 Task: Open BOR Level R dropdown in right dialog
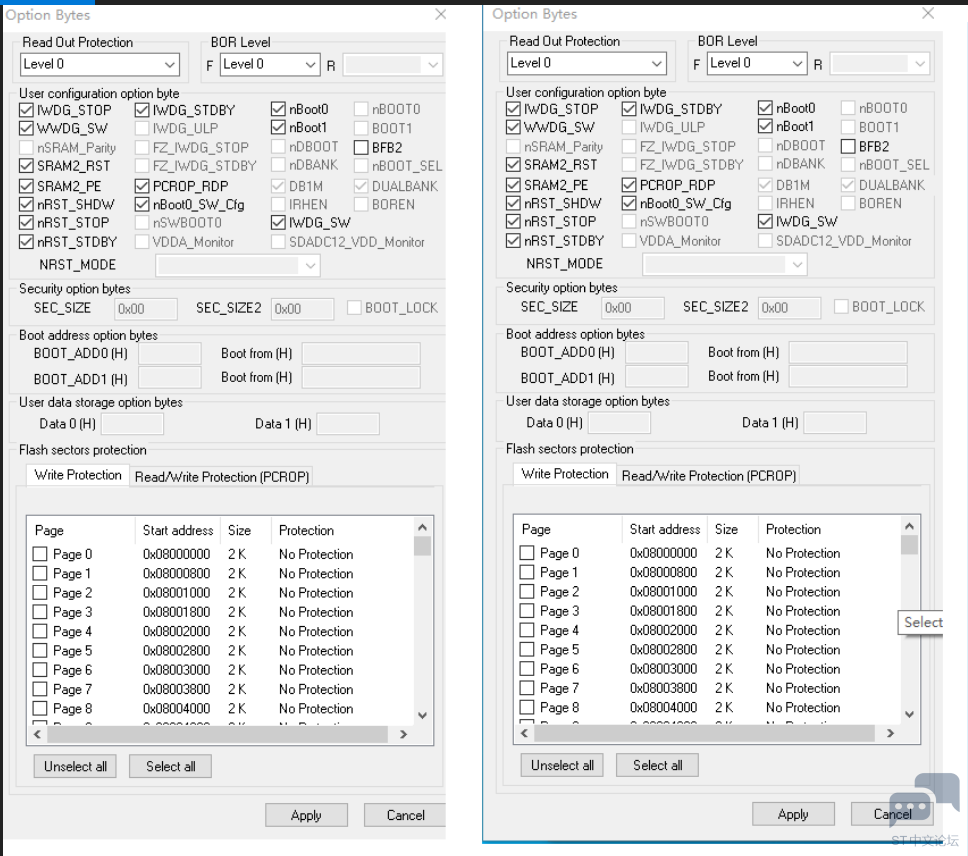click(880, 63)
